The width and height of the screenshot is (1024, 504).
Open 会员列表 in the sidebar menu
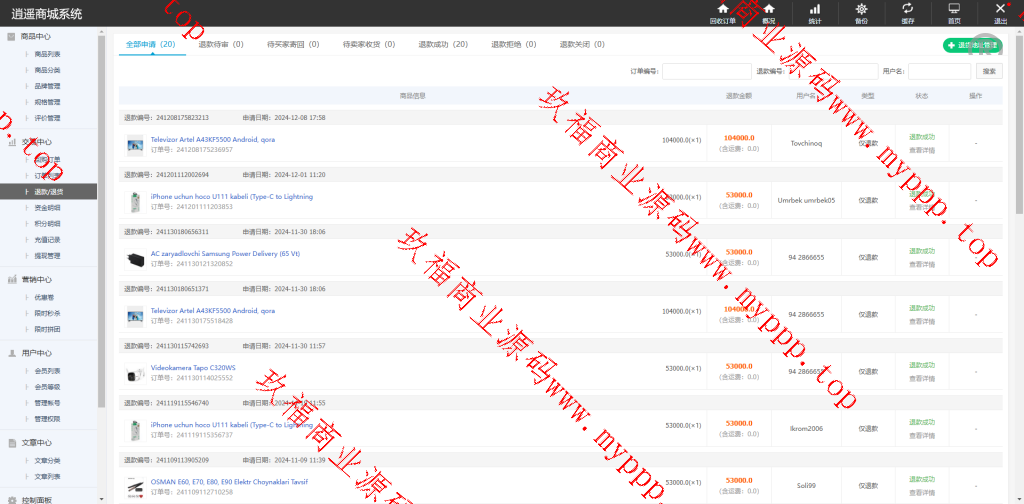pos(47,370)
